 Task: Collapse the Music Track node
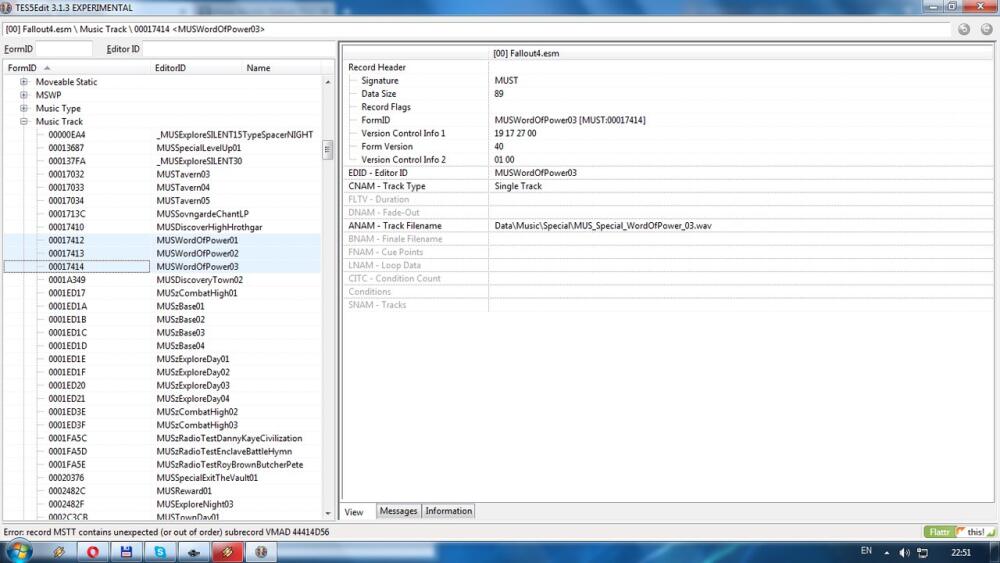pos(24,121)
